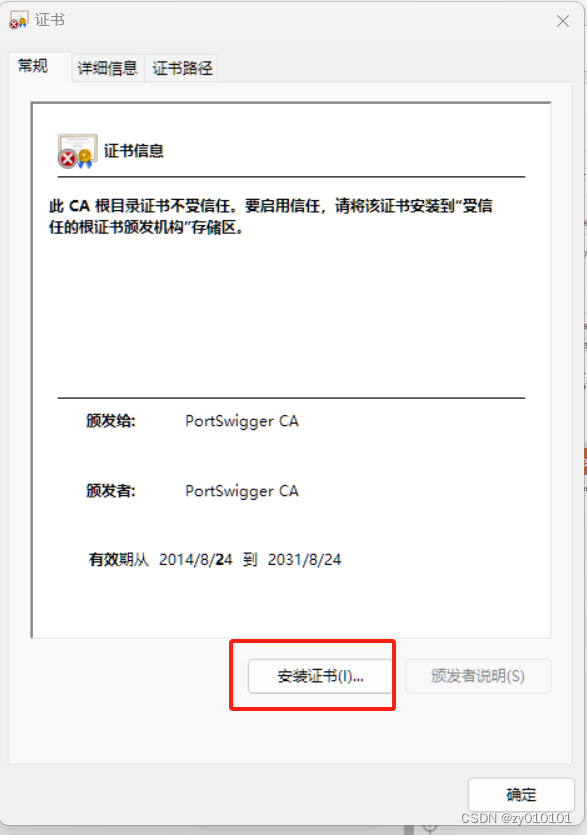Click the untrusted certificate info icon

pos(77,151)
